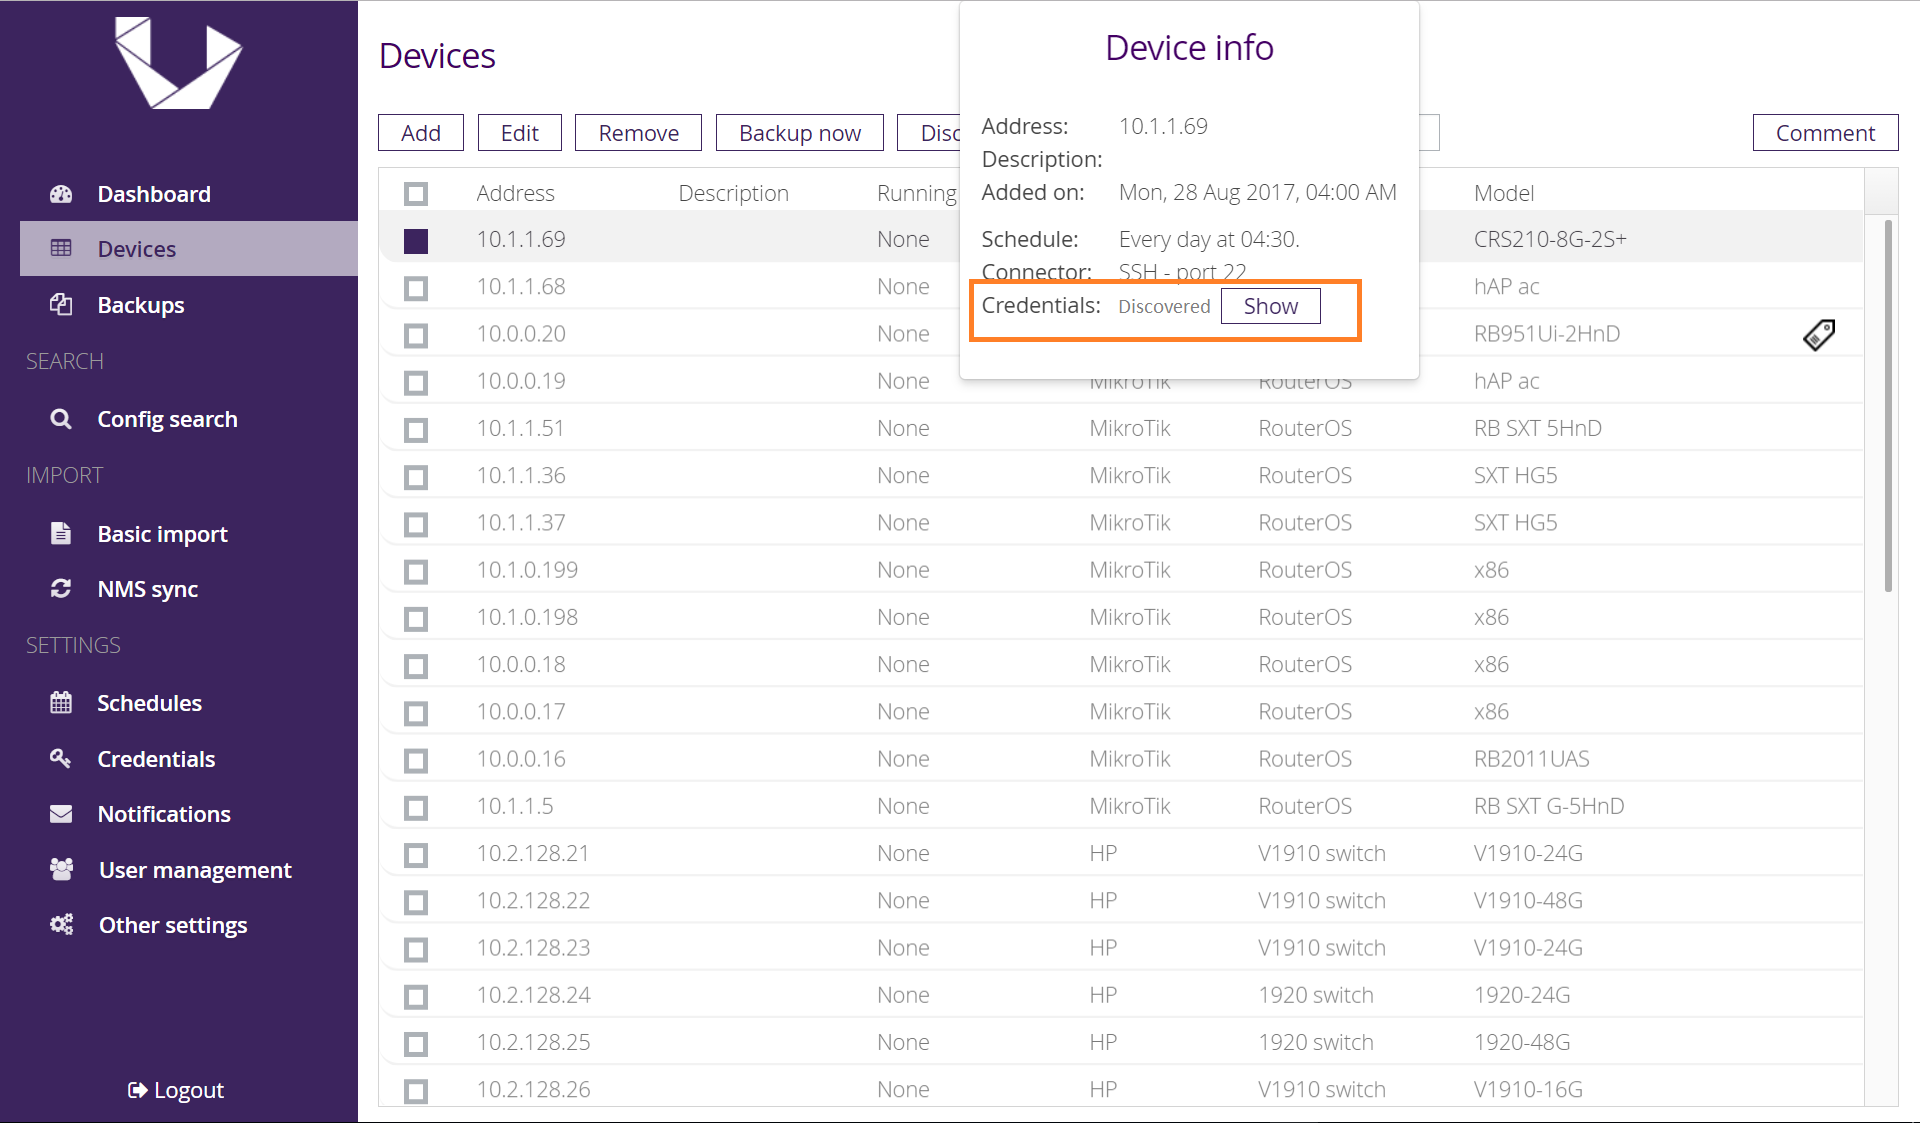Click the Edit button

point(519,133)
